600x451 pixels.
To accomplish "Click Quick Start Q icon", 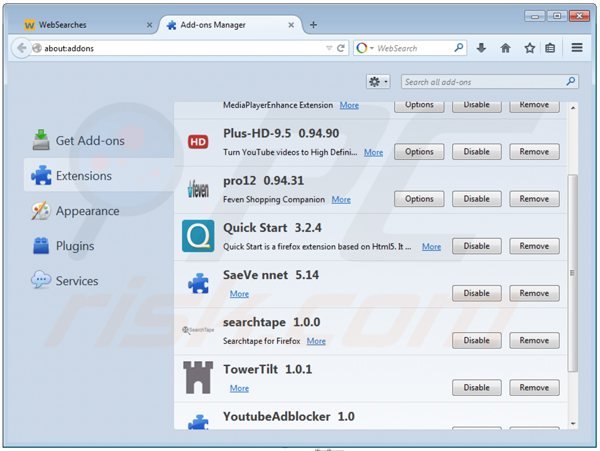I will click(x=198, y=236).
